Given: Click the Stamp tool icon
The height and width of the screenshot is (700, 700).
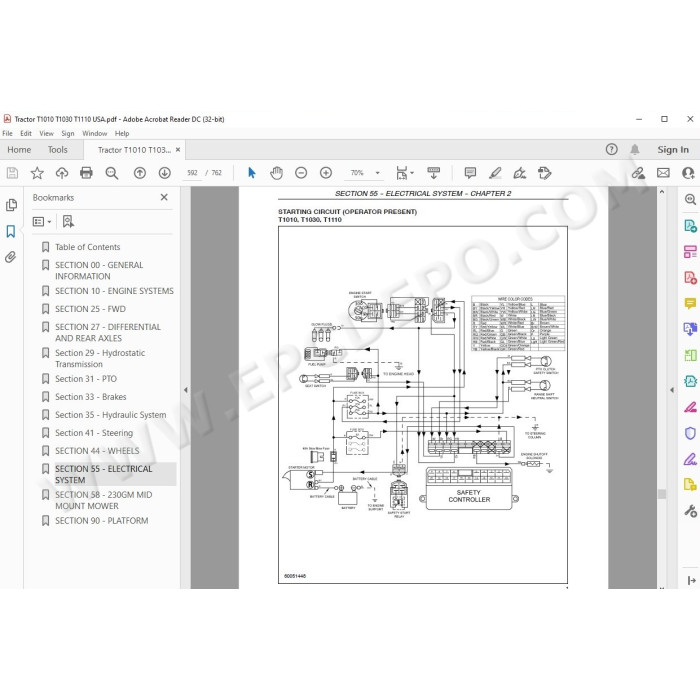Looking at the screenshot, I should 545,173.
